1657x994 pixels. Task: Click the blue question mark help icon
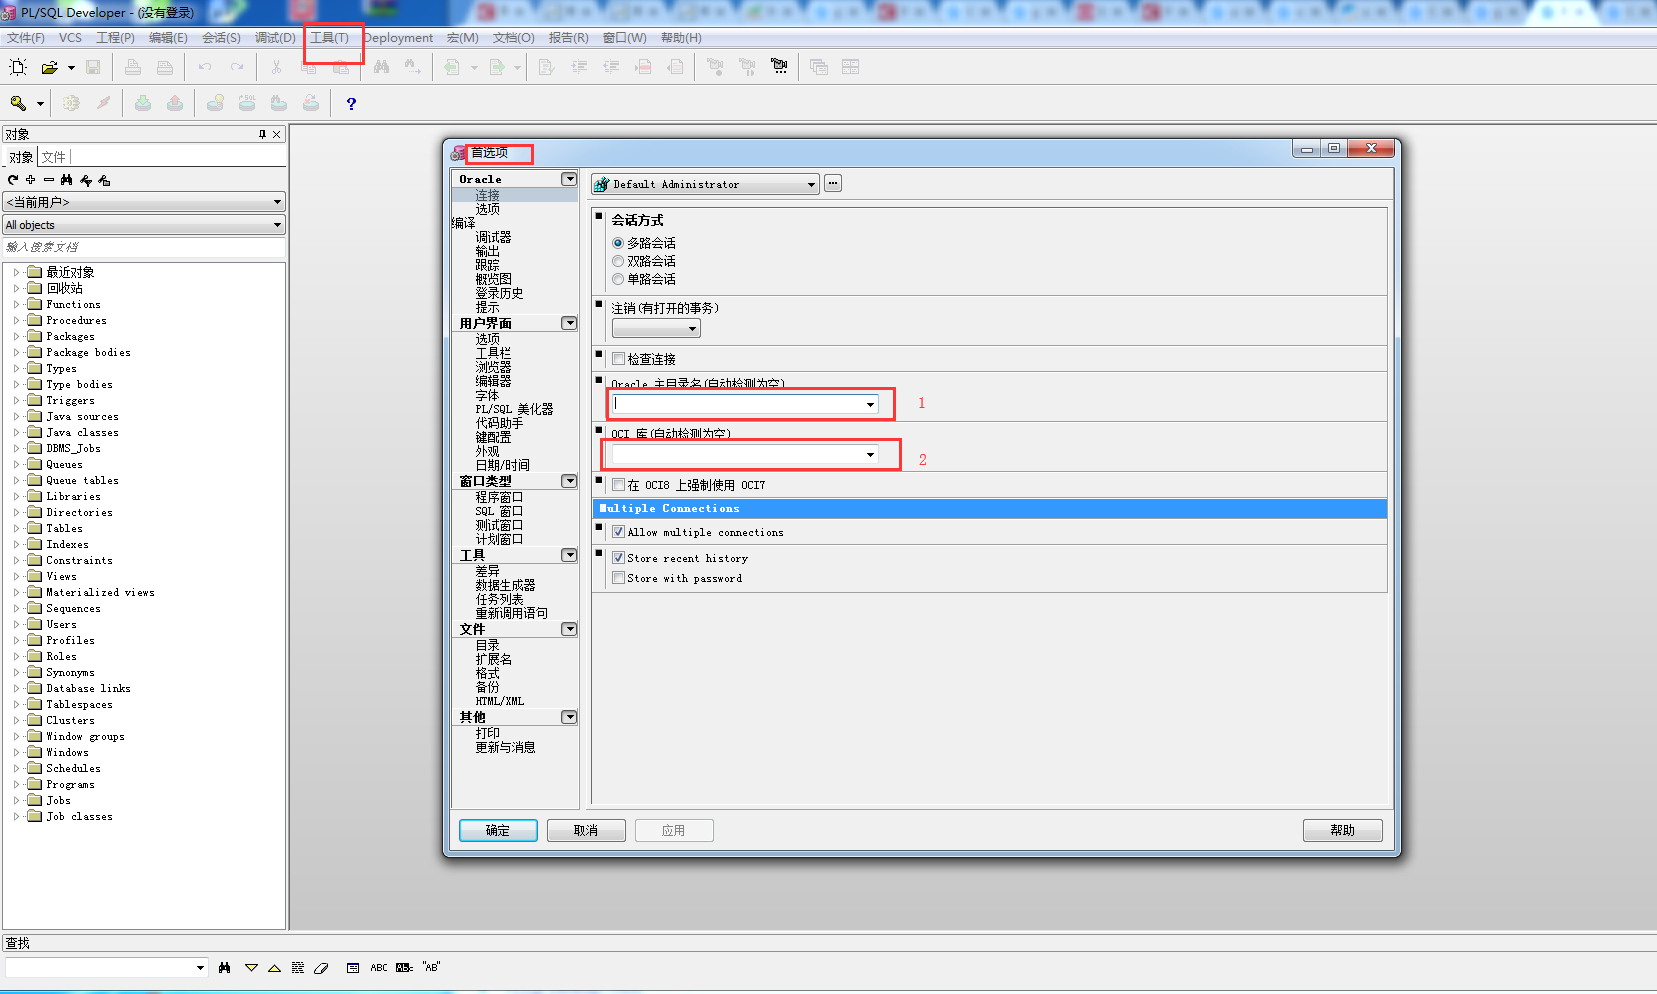[x=351, y=103]
